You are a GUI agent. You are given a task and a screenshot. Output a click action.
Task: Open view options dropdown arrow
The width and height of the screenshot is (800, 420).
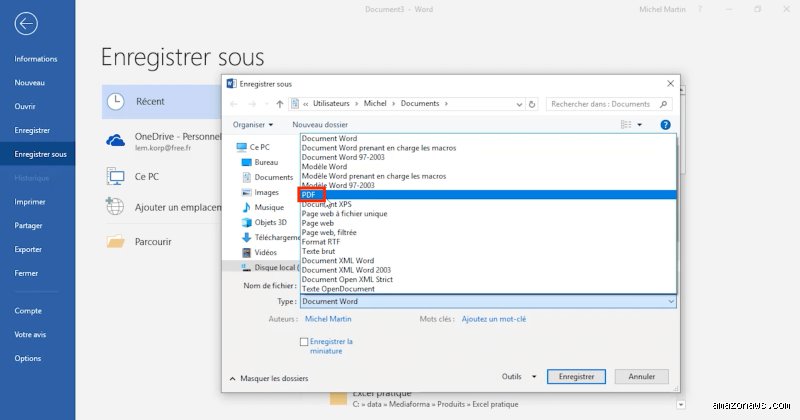pos(639,125)
